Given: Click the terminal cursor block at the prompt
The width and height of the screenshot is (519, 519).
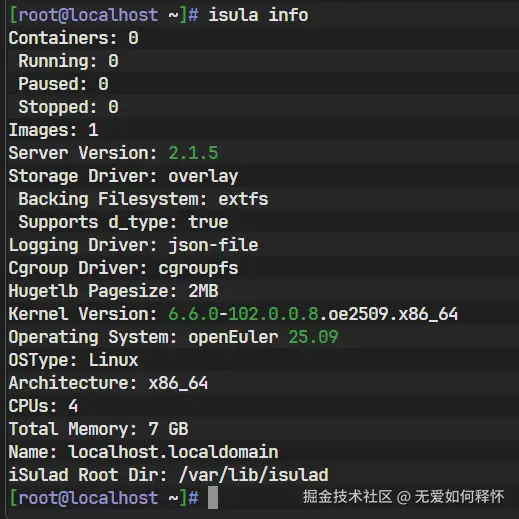Looking at the screenshot, I should click(213, 497).
